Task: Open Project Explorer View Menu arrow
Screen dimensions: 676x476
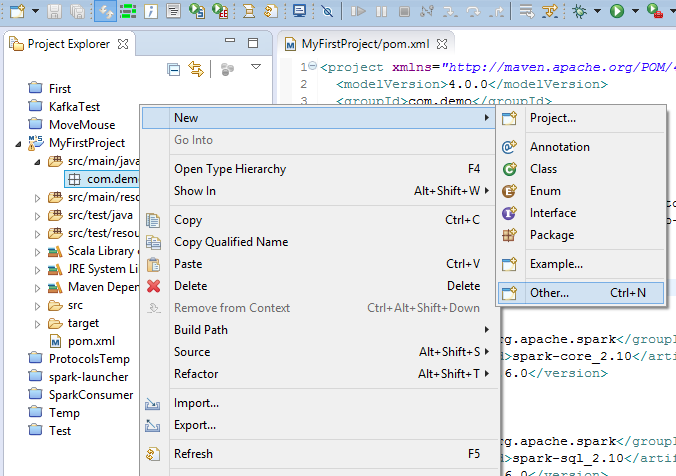Action: tap(256, 67)
